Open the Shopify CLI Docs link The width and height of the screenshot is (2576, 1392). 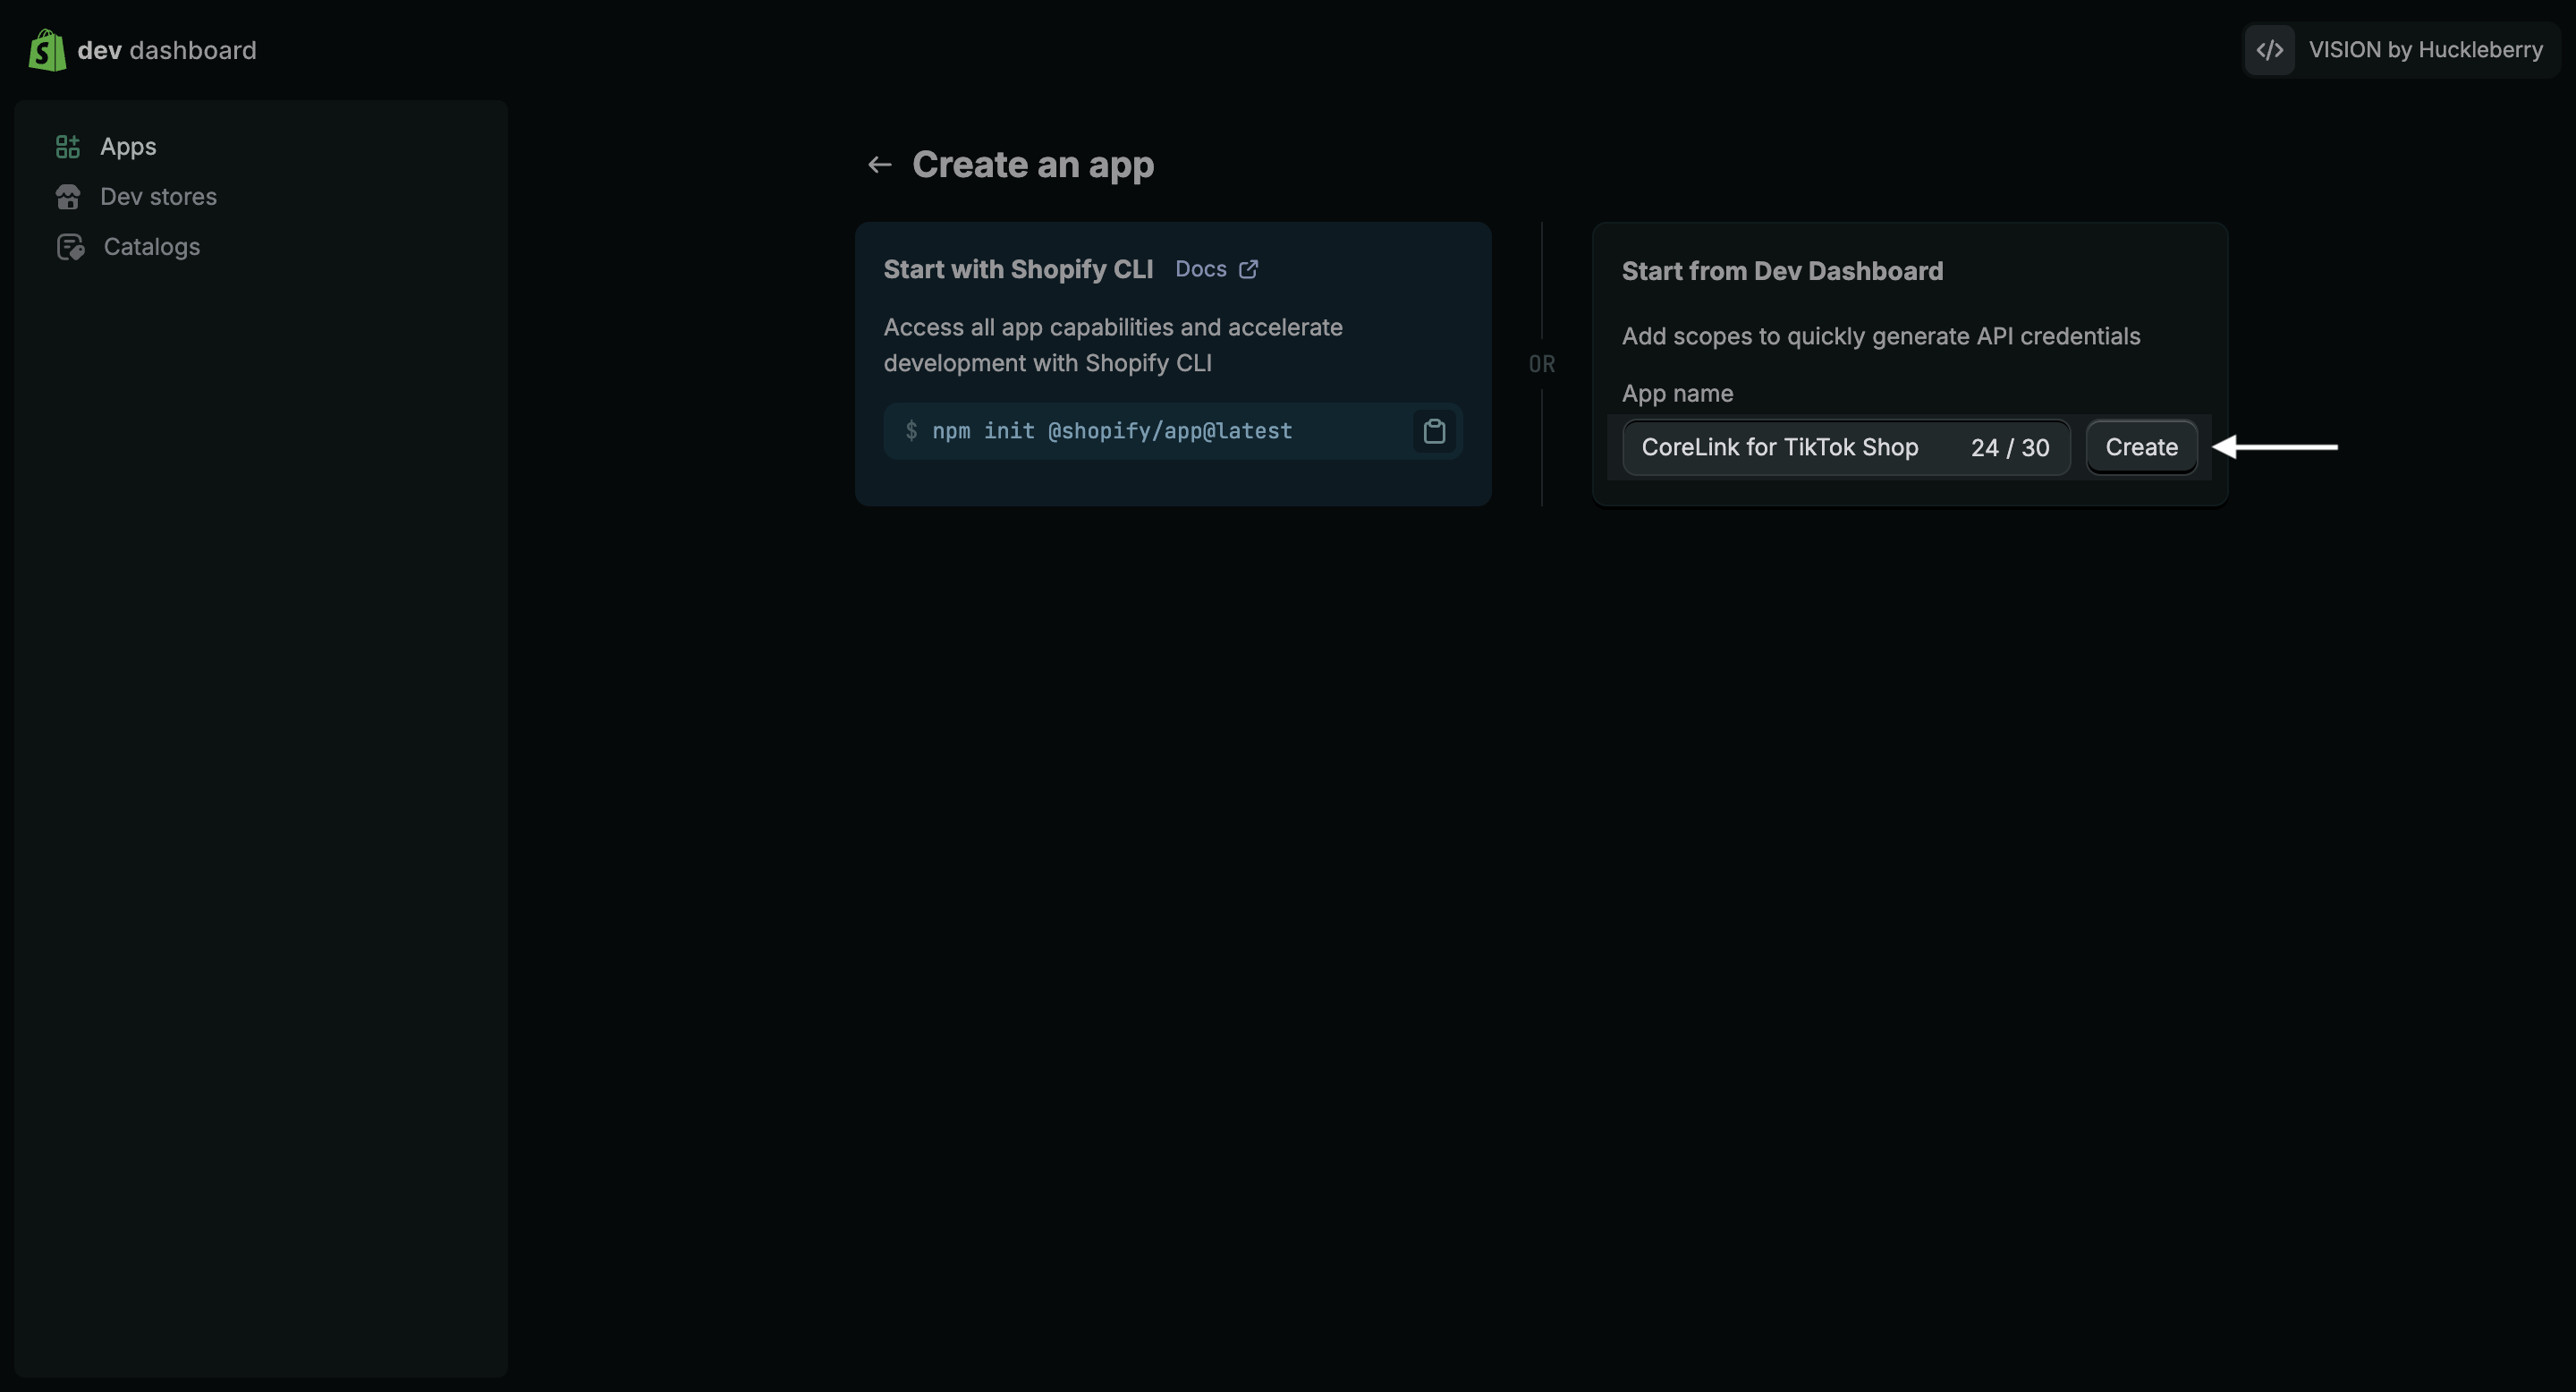tap(1200, 269)
